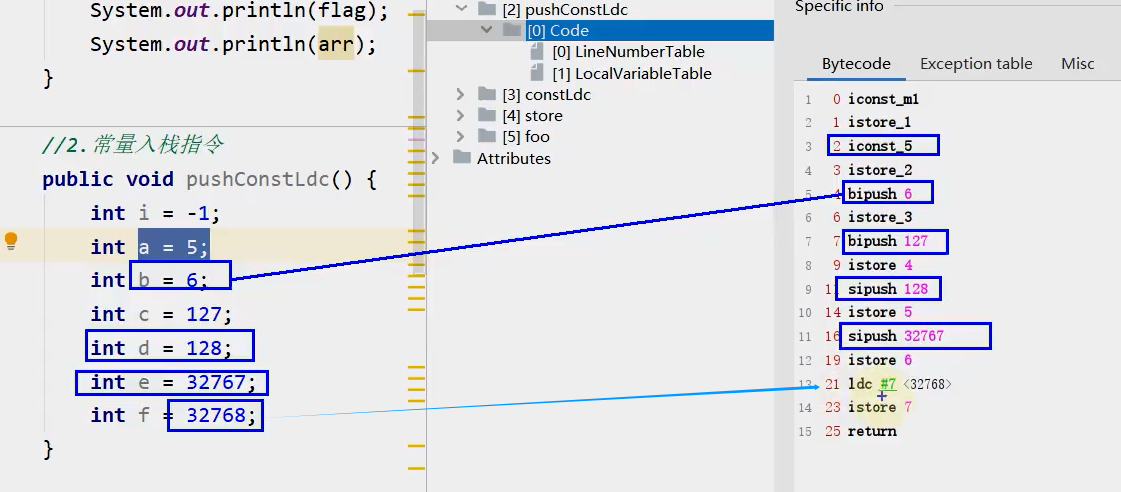Click the iconst_5 bytecode instruction
This screenshot has width=1121, height=492.
tap(880, 146)
